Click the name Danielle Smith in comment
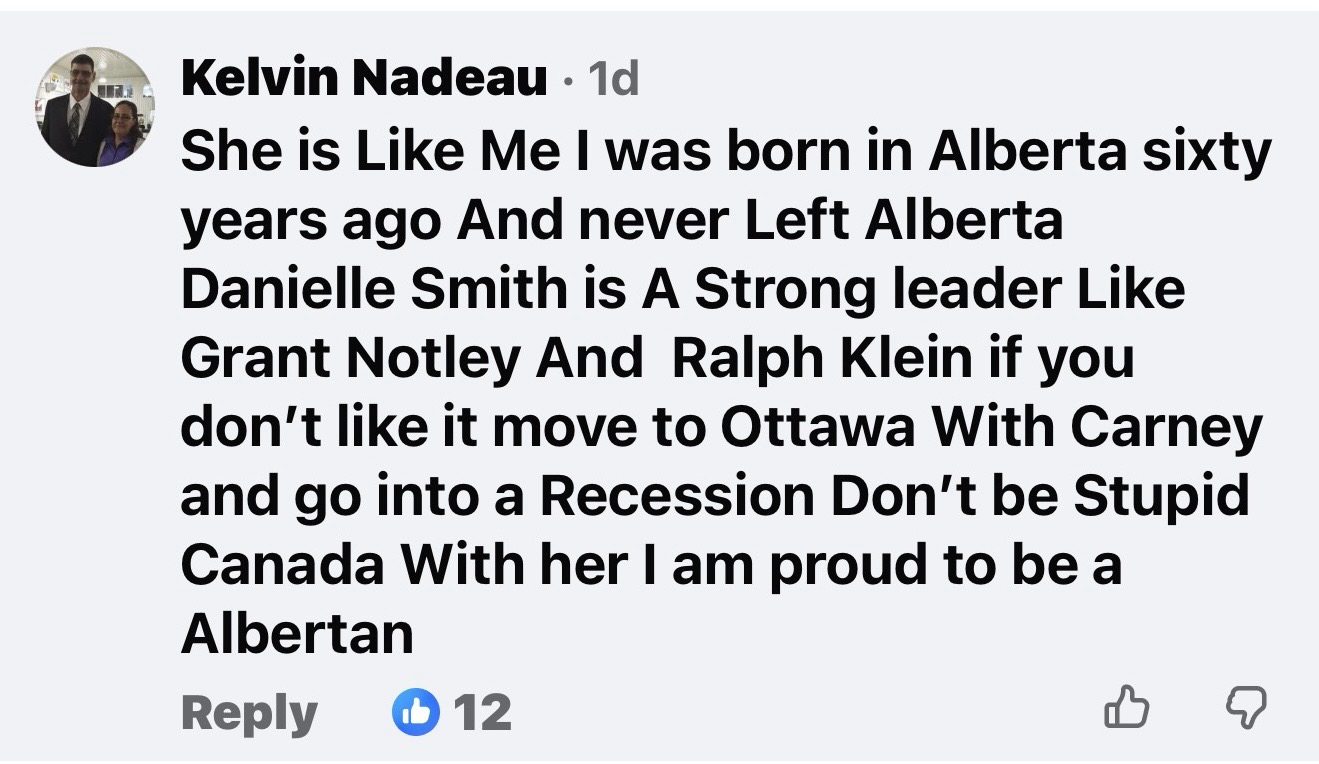This screenshot has height=764, width=1319. [x=373, y=289]
